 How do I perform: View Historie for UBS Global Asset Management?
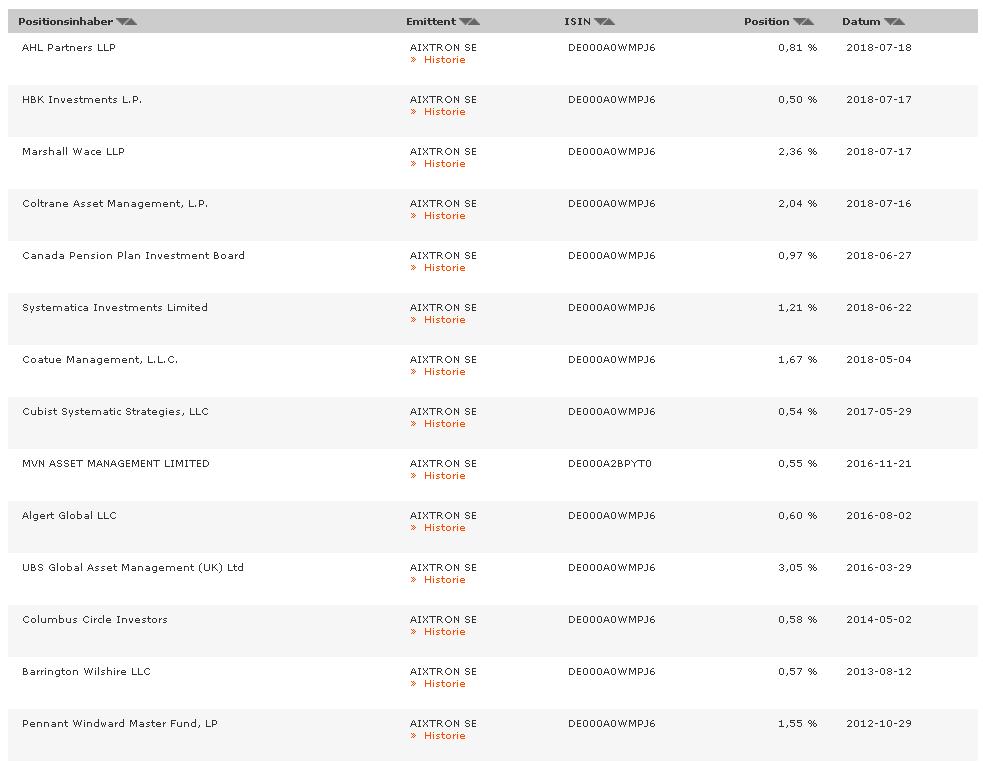[x=444, y=580]
